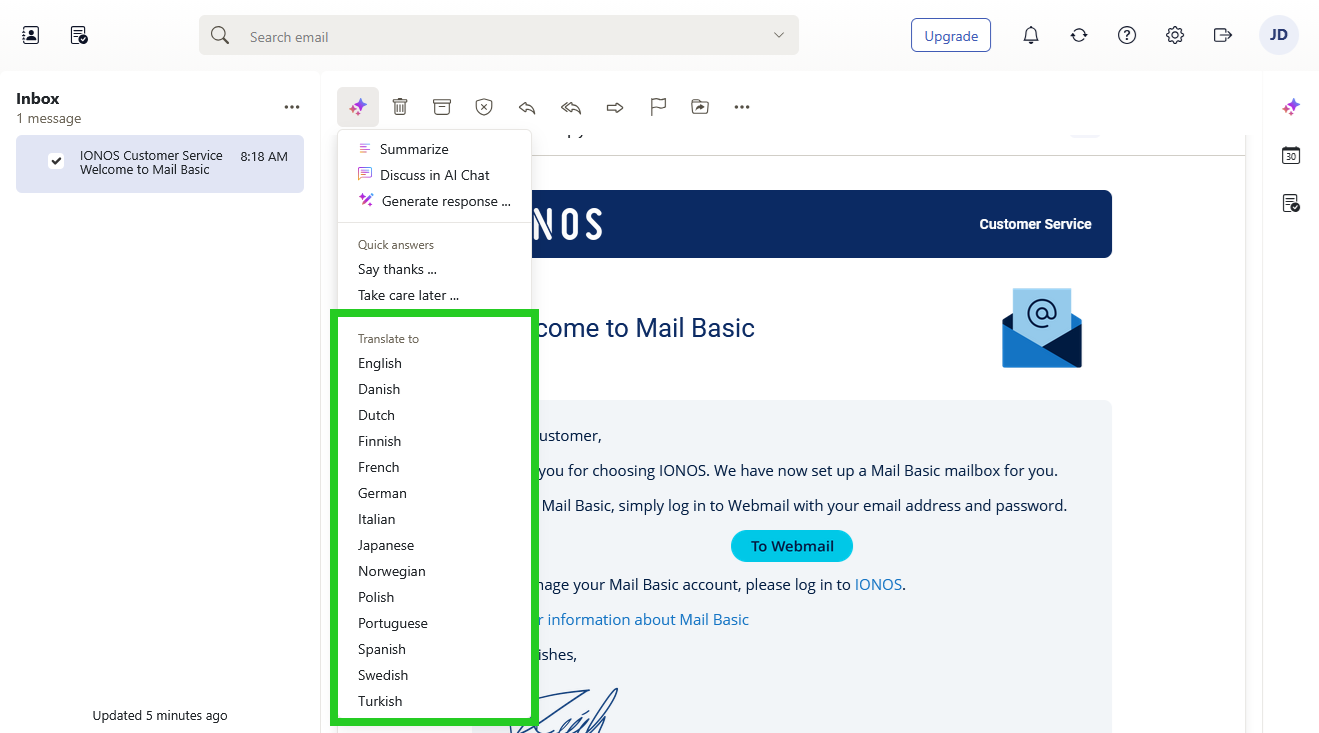The image size is (1319, 733).
Task: Select the Reply All icon
Action: (570, 107)
